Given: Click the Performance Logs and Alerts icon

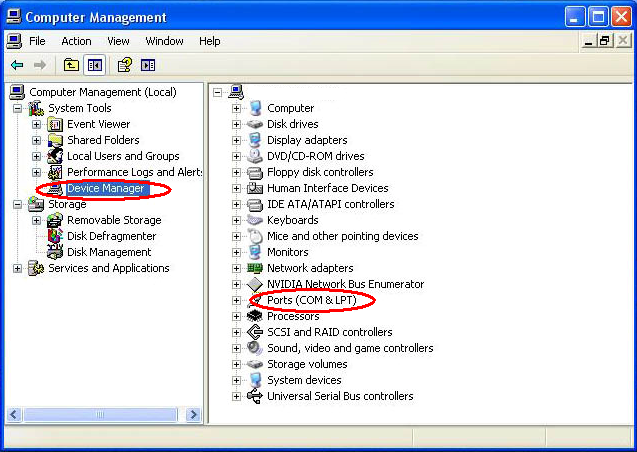Looking at the screenshot, I should click(55, 172).
